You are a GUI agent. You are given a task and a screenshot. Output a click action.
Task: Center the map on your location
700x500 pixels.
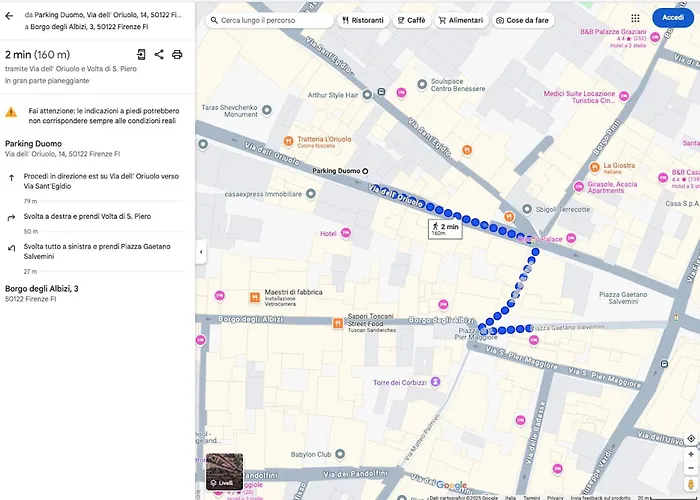691,438
